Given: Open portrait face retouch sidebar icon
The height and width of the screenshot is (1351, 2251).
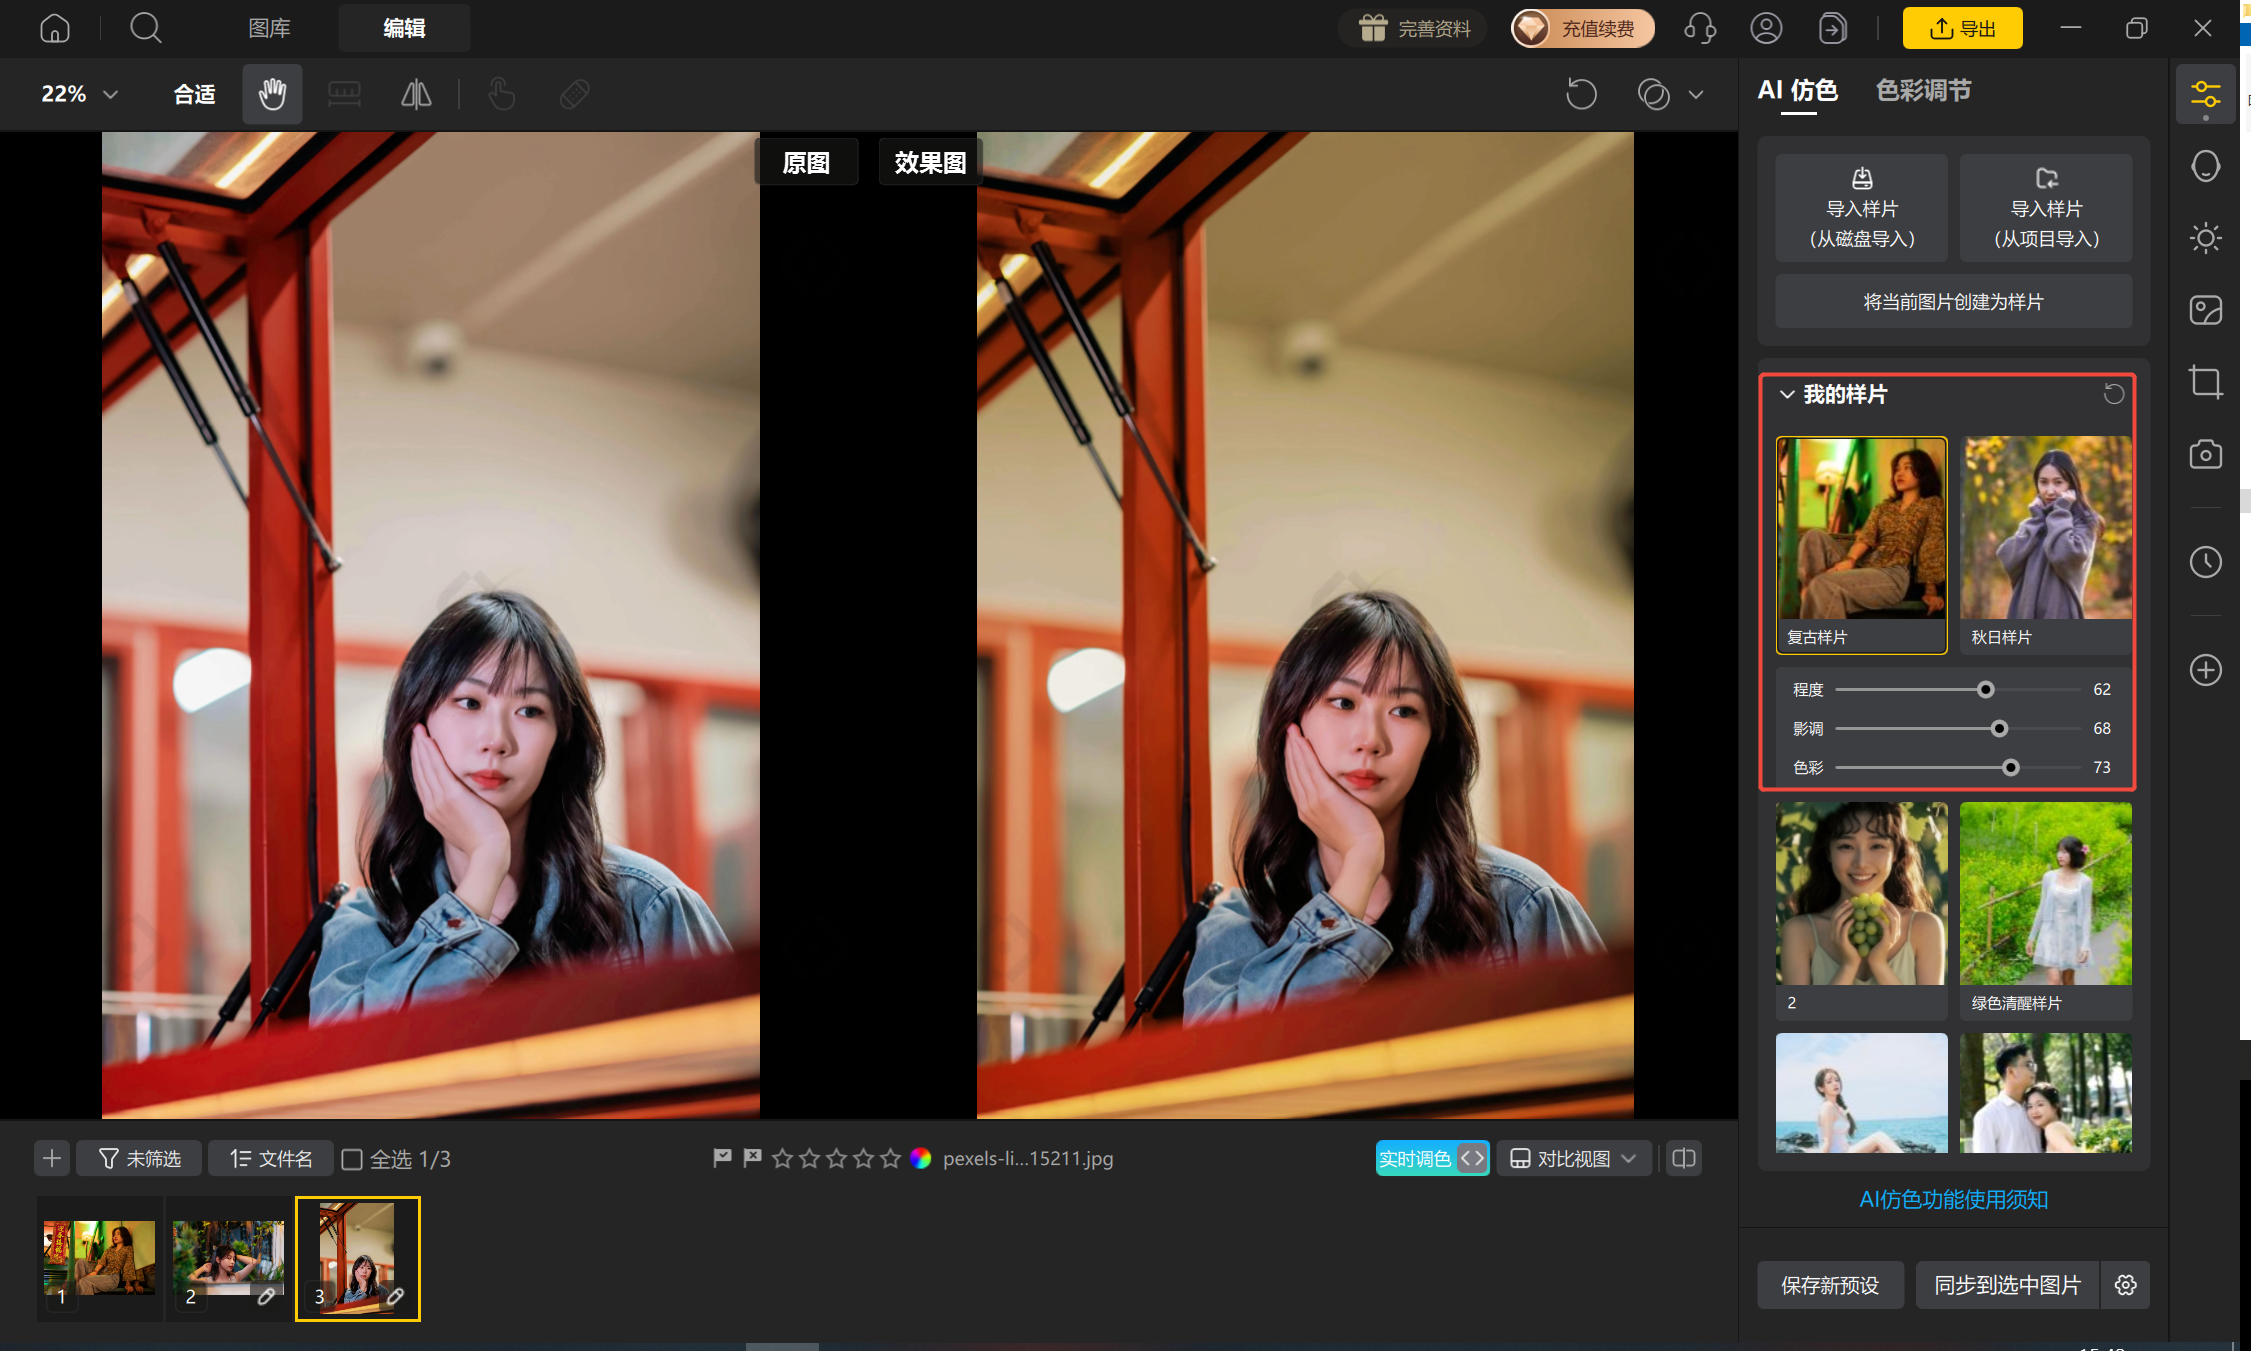Looking at the screenshot, I should point(2205,166).
